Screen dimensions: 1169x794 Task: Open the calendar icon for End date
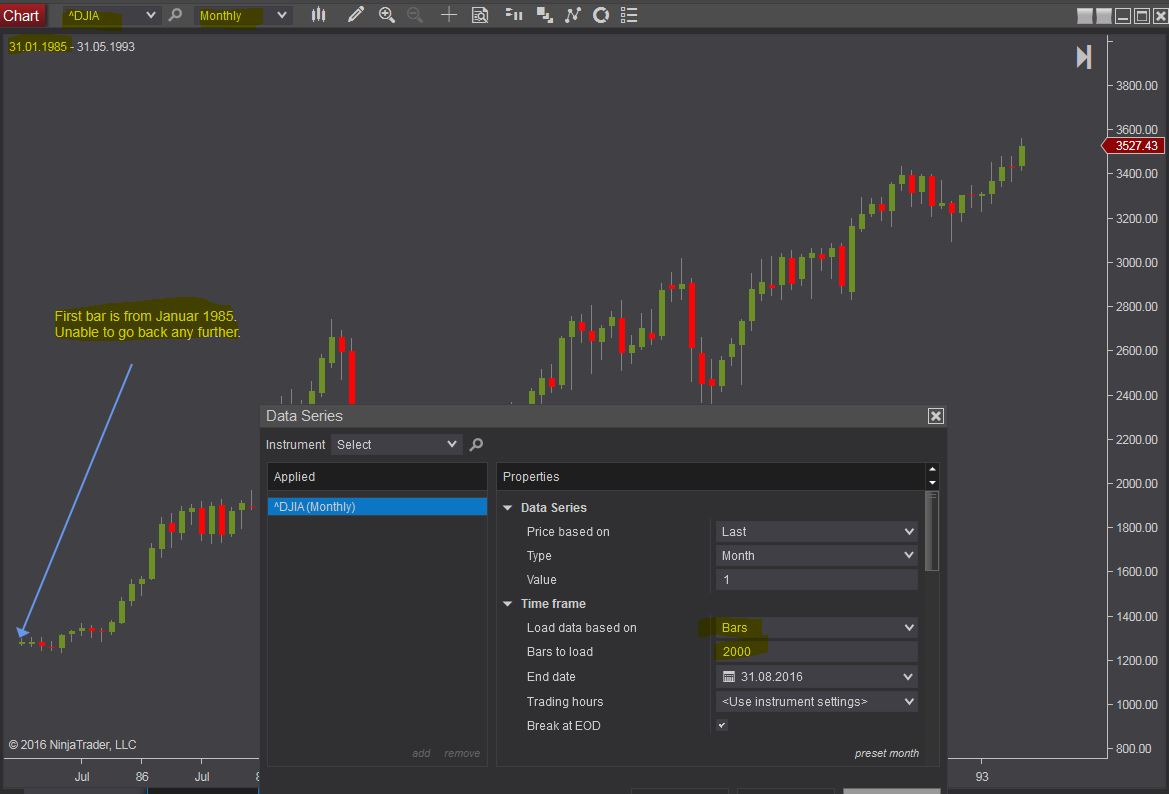click(728, 677)
